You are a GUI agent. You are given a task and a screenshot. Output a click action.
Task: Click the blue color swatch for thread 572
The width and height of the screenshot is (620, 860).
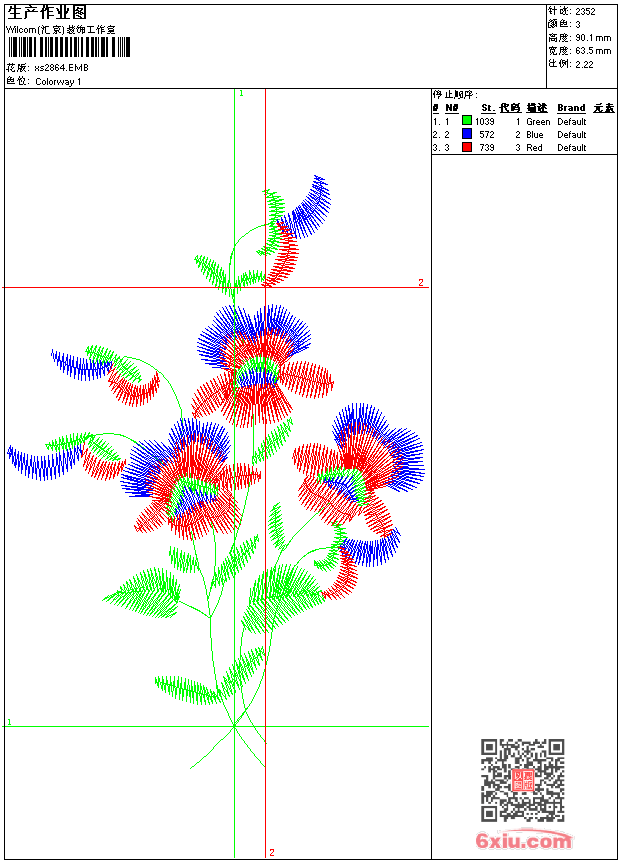coord(467,134)
